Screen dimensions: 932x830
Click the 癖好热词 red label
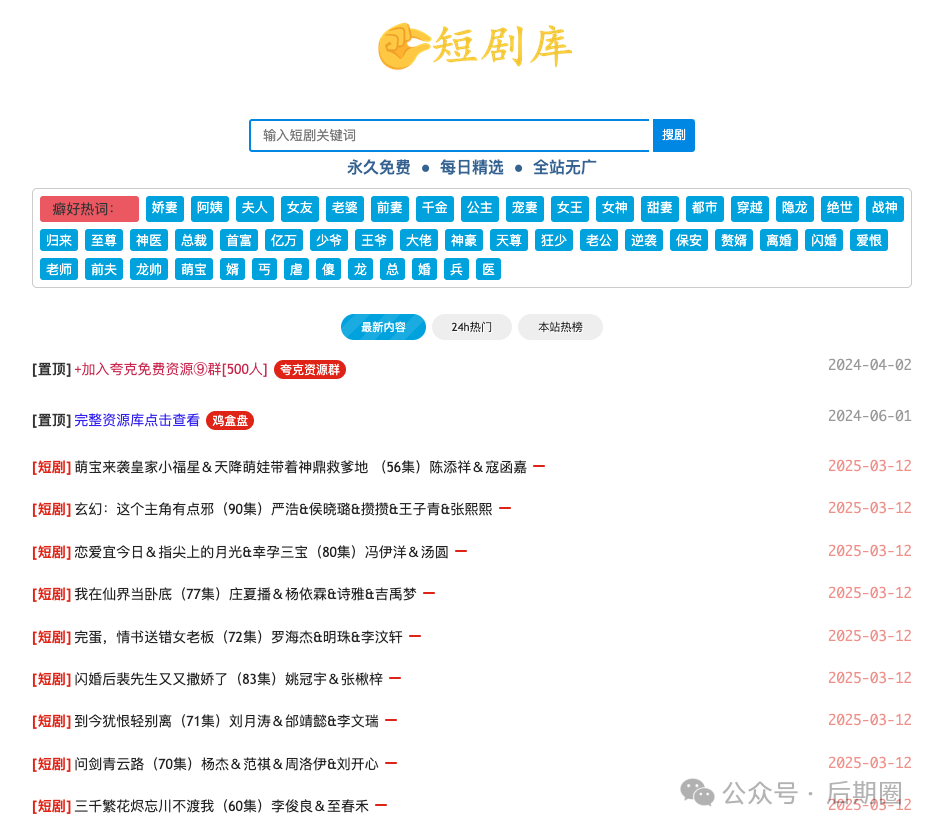[x=88, y=208]
